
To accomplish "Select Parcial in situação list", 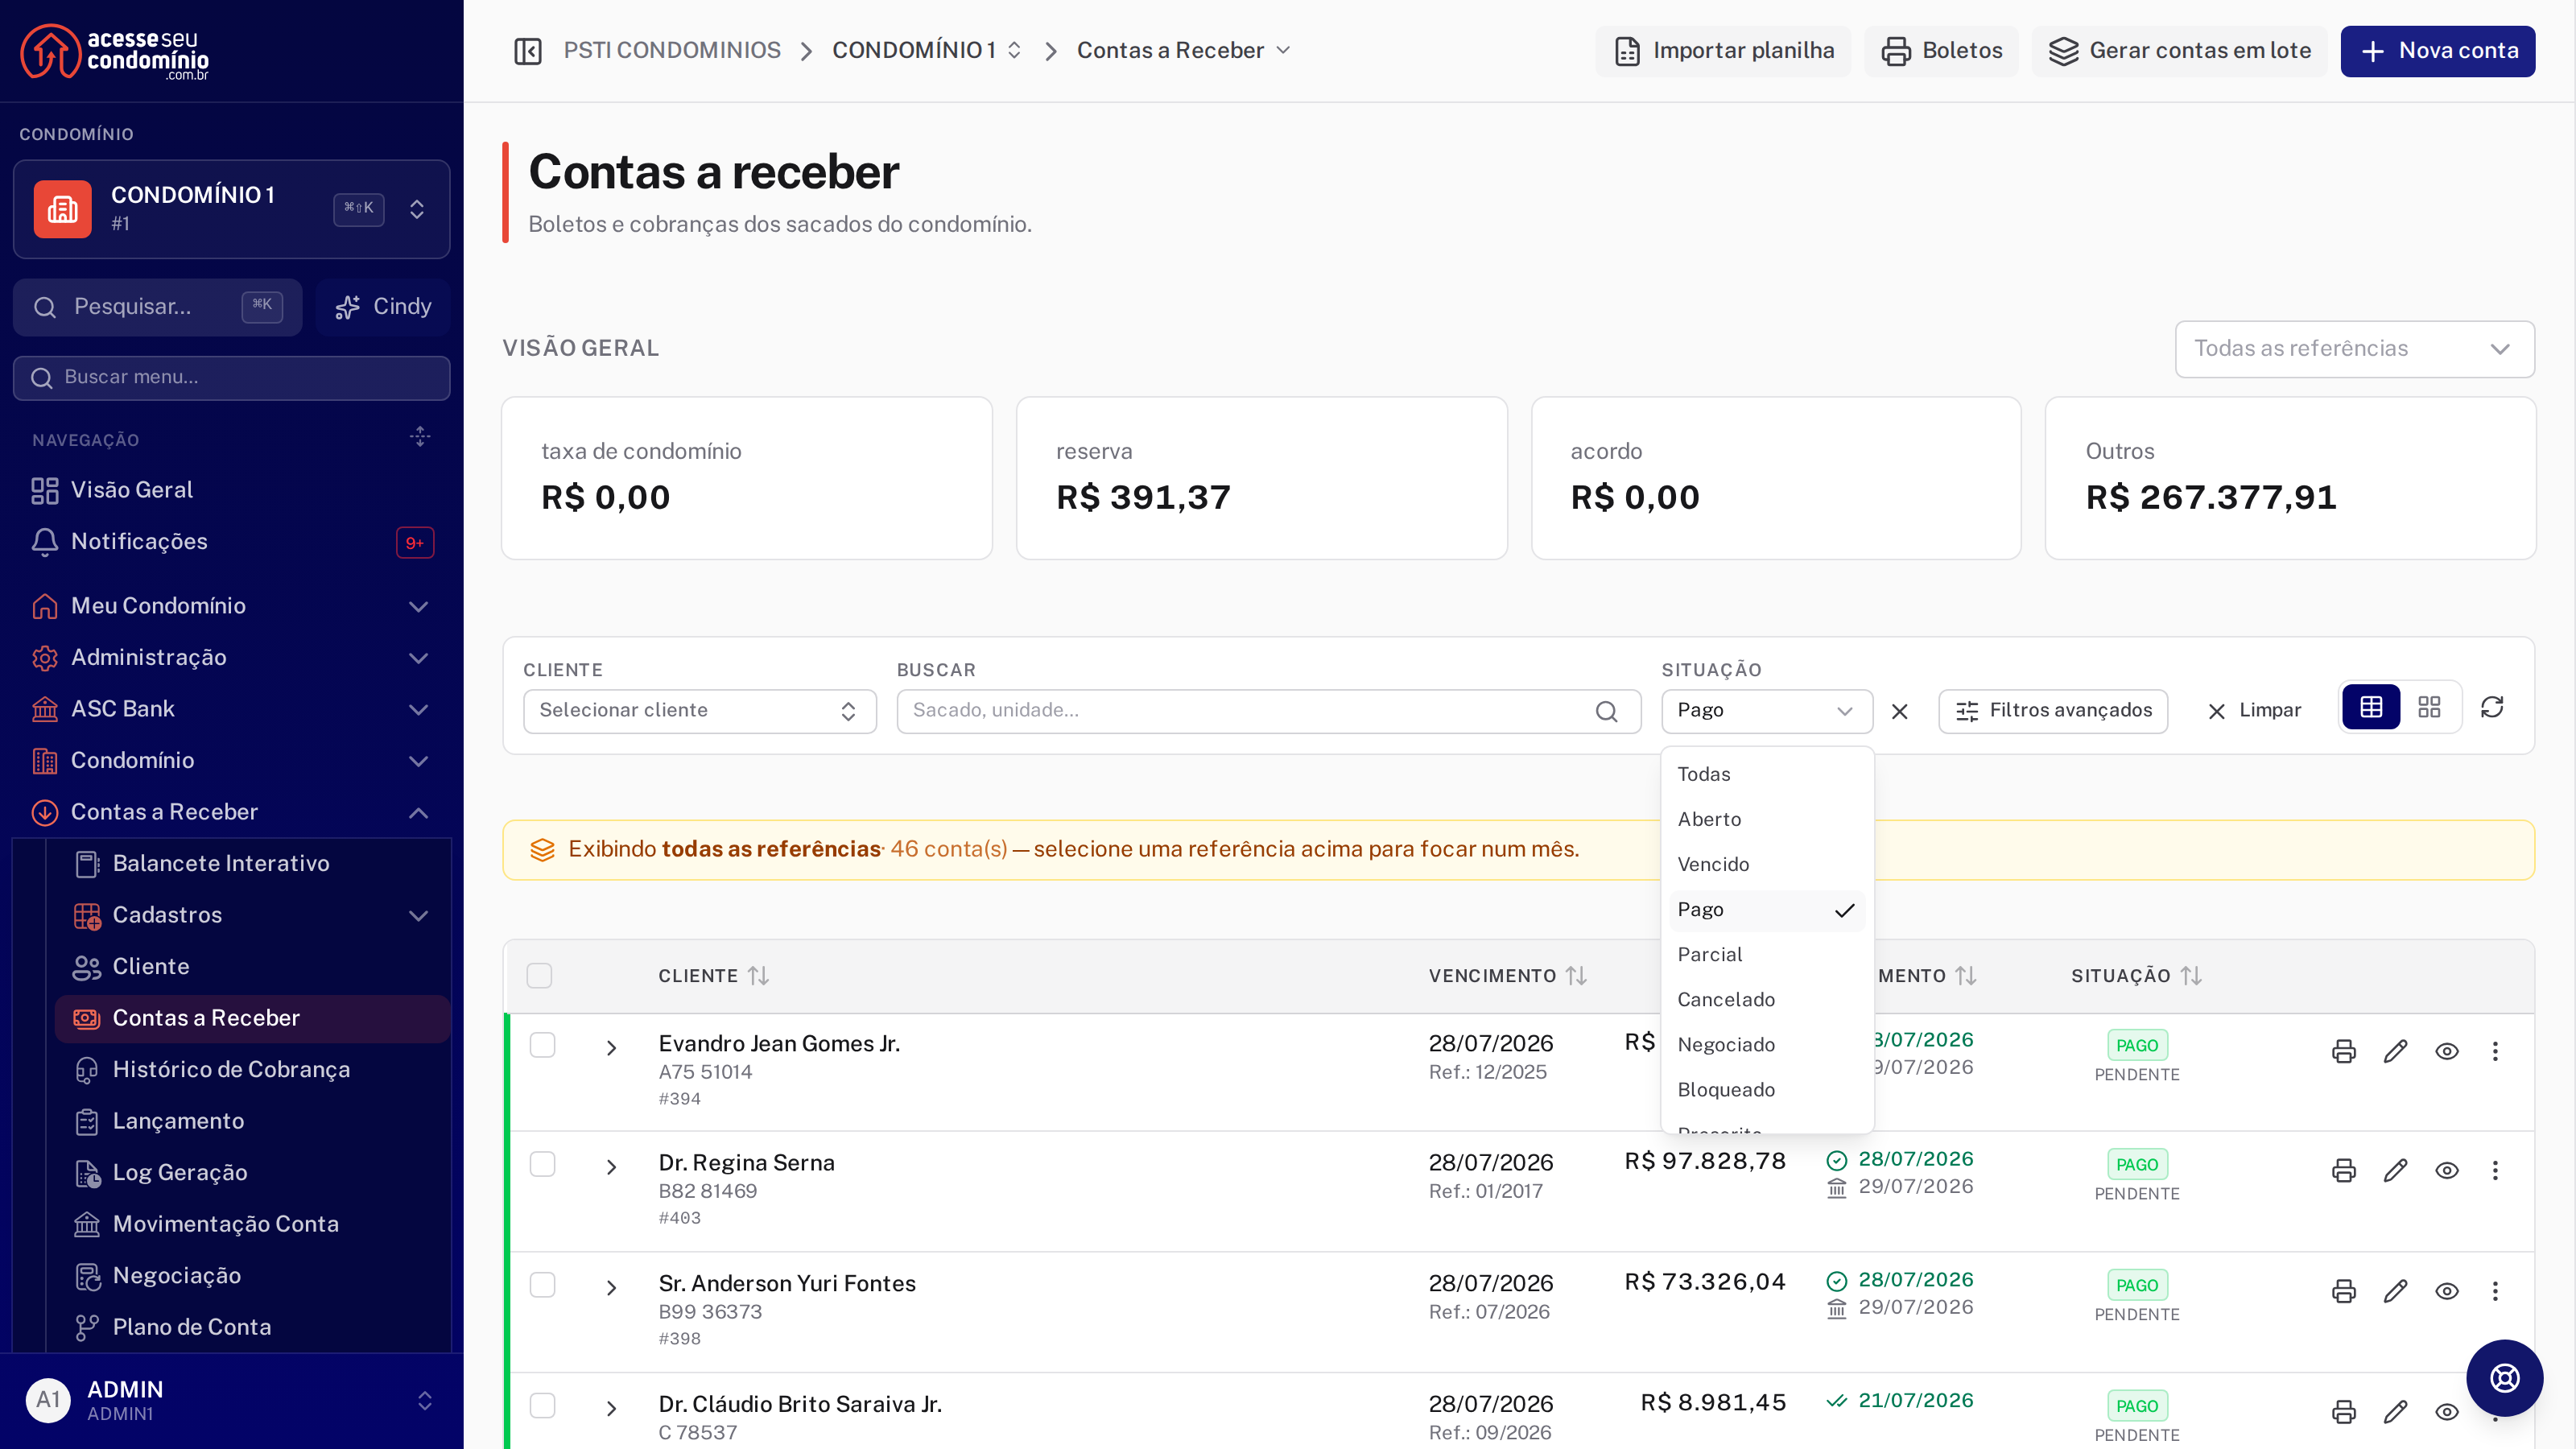I will pyautogui.click(x=1767, y=955).
